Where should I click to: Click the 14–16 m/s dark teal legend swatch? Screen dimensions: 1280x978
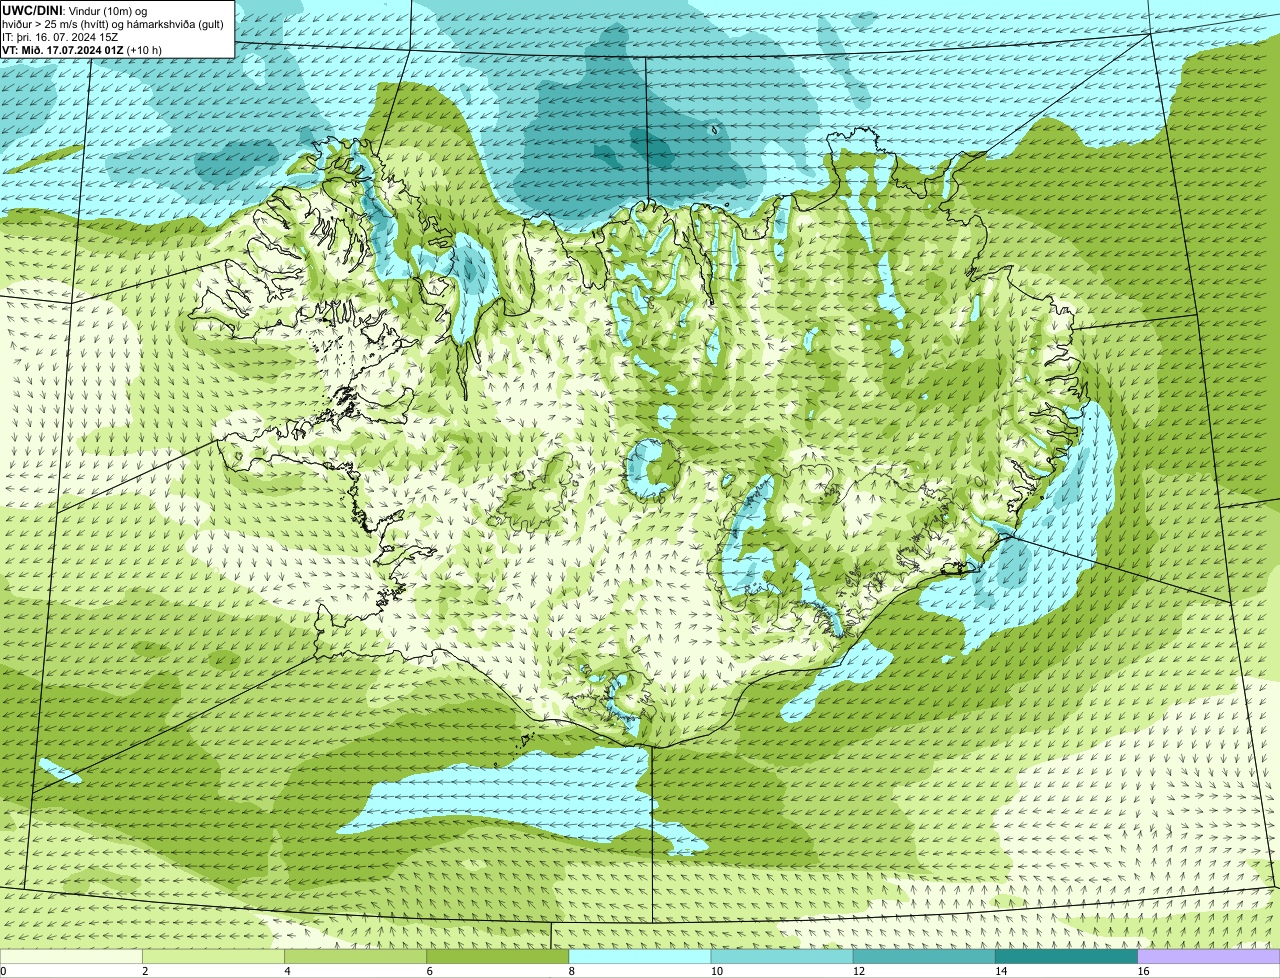point(1067,957)
